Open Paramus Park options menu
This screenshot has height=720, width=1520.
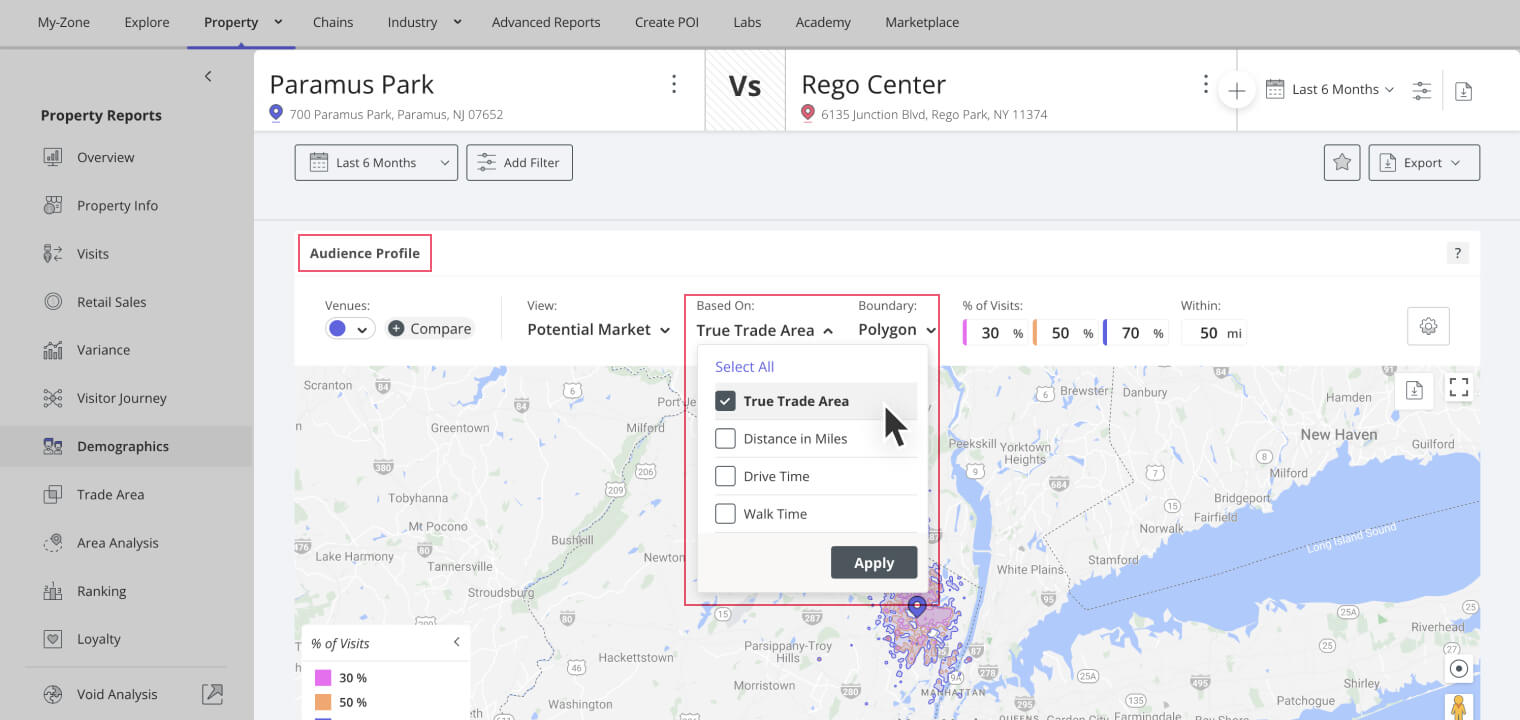(674, 84)
